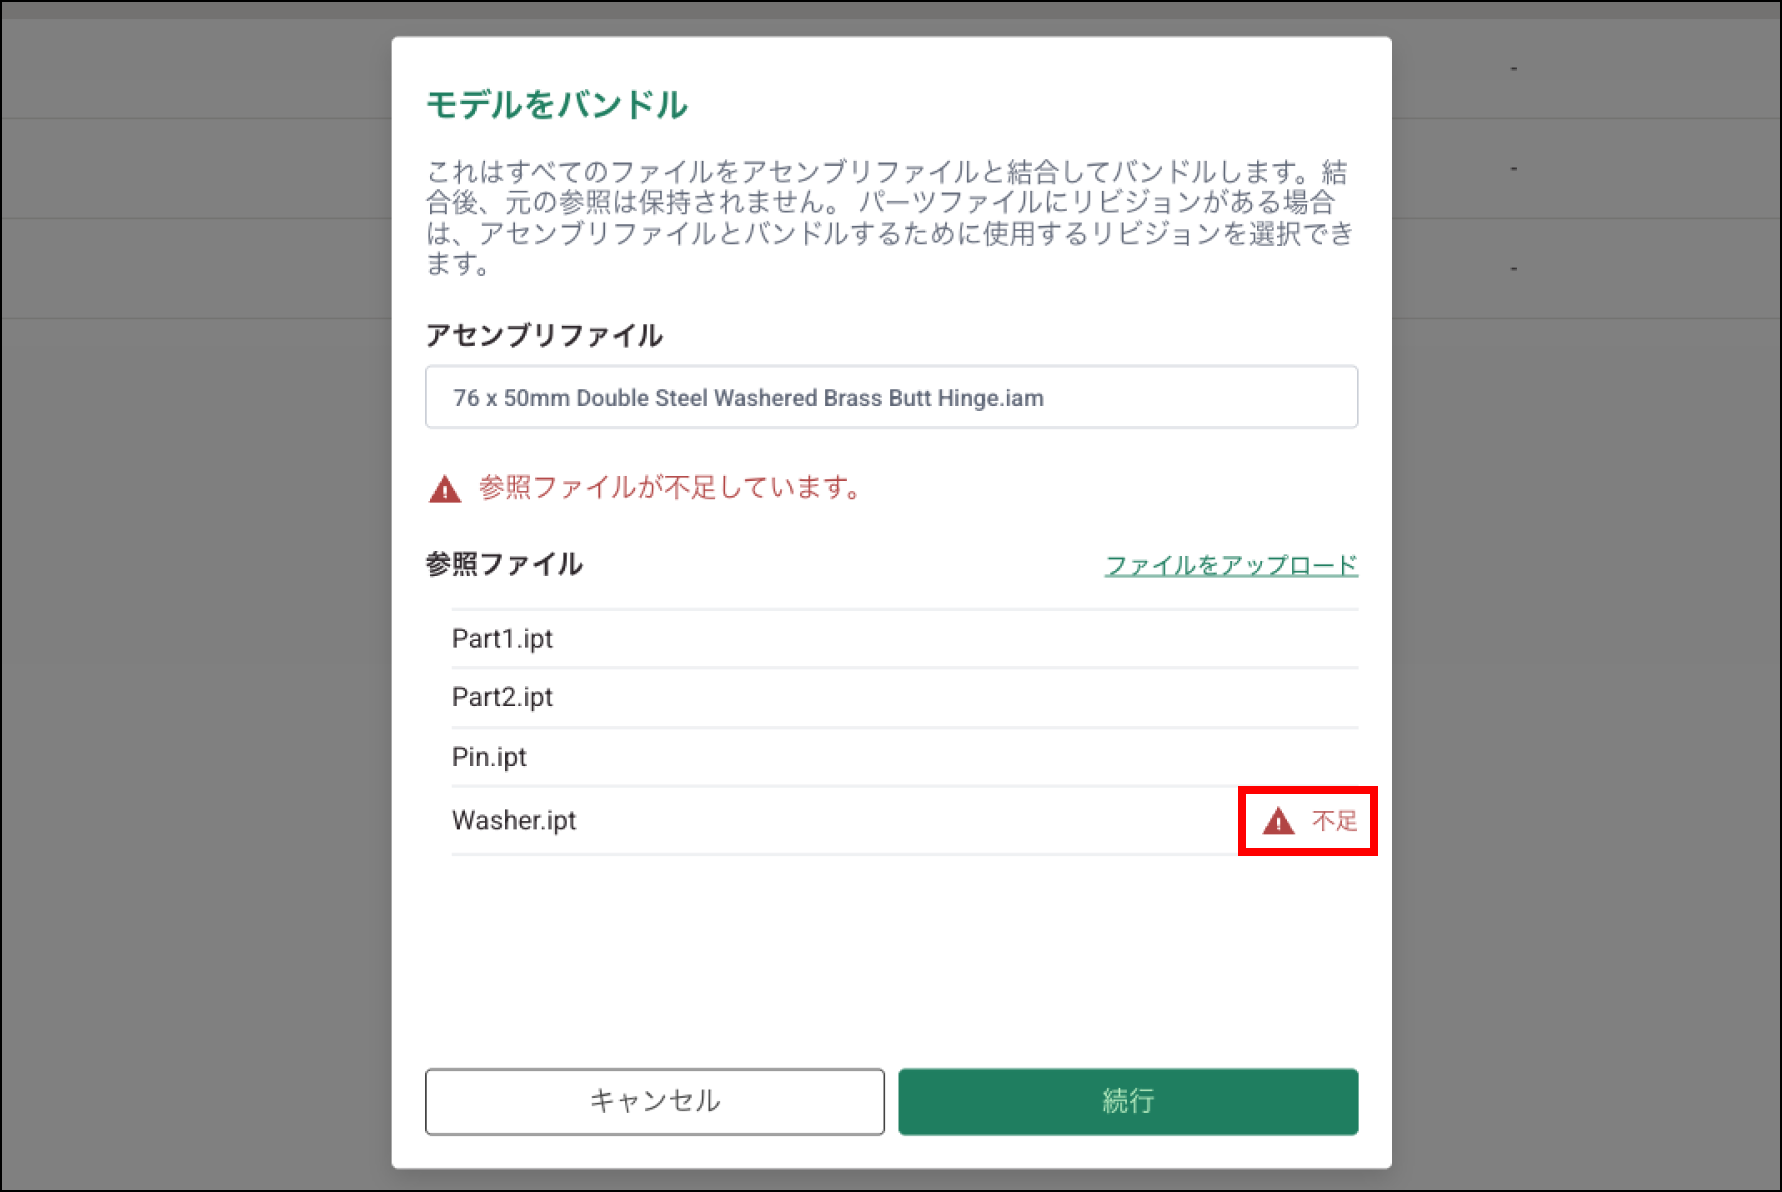Click the 参照ファイル section heading
The image size is (1782, 1192).
[504, 564]
